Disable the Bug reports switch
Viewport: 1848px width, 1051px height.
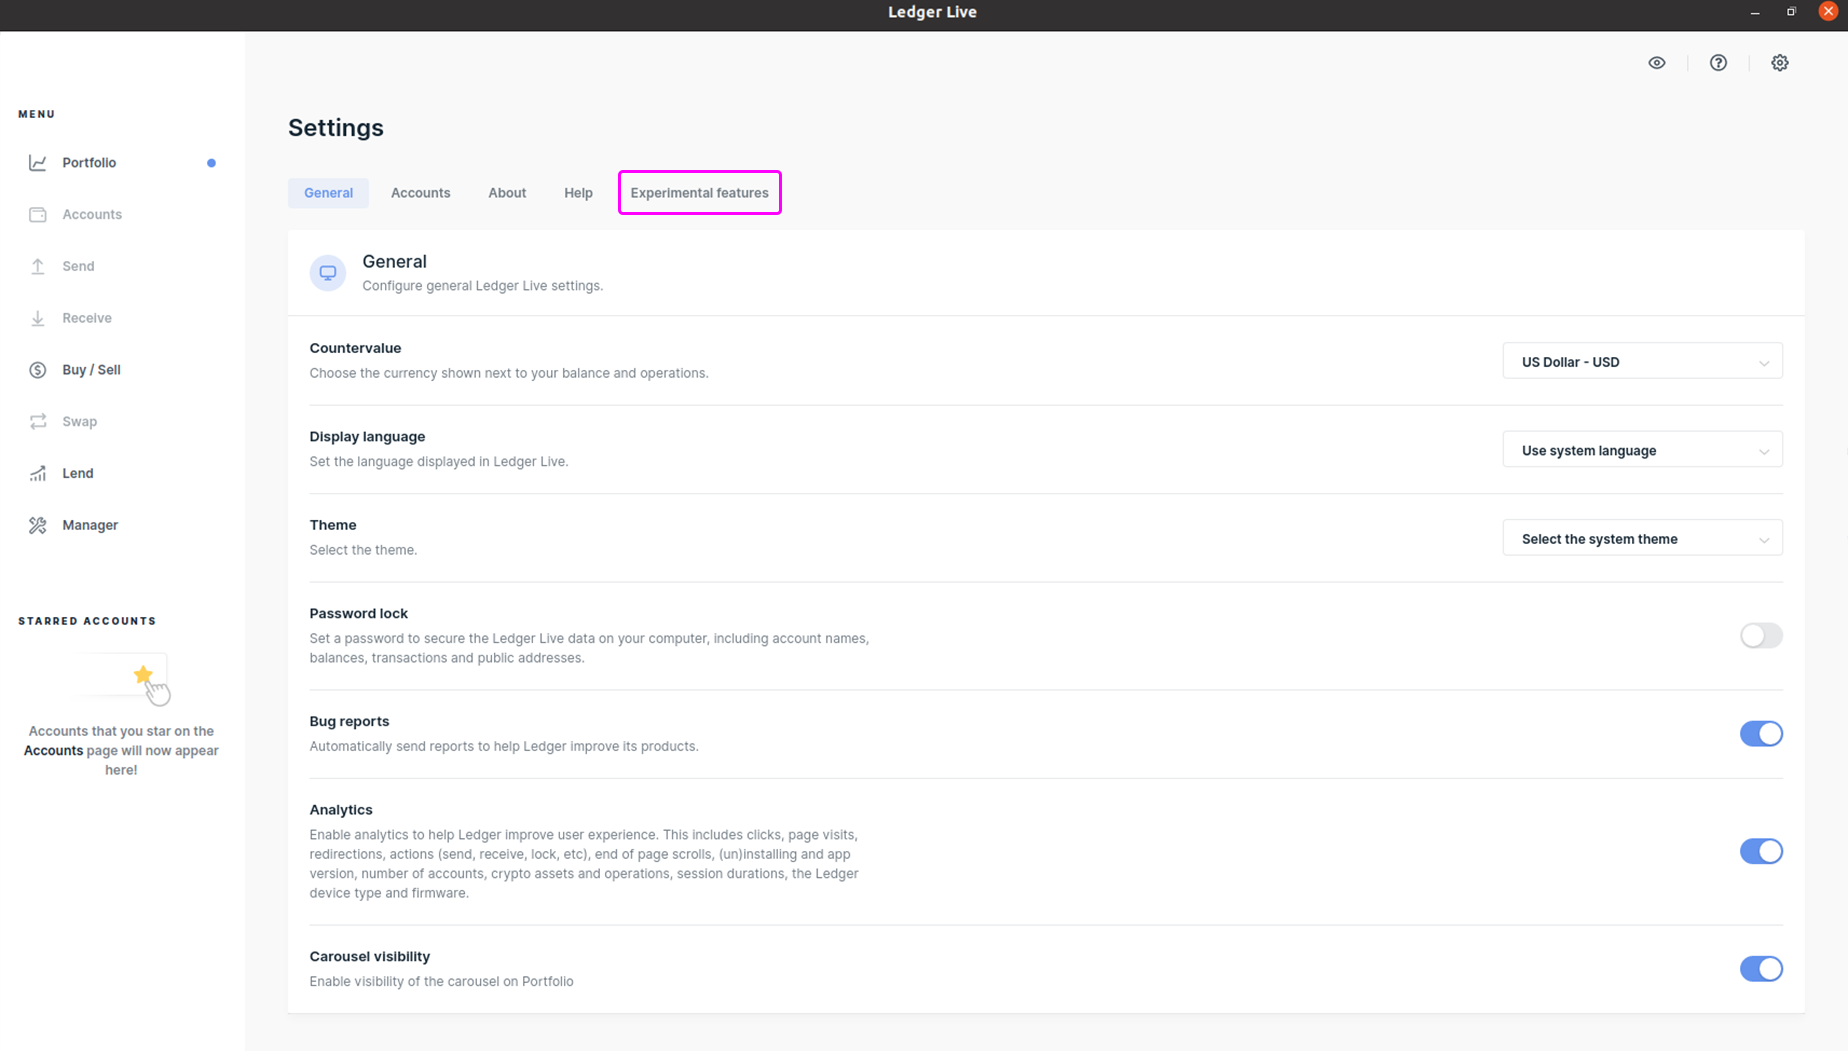pyautogui.click(x=1761, y=734)
